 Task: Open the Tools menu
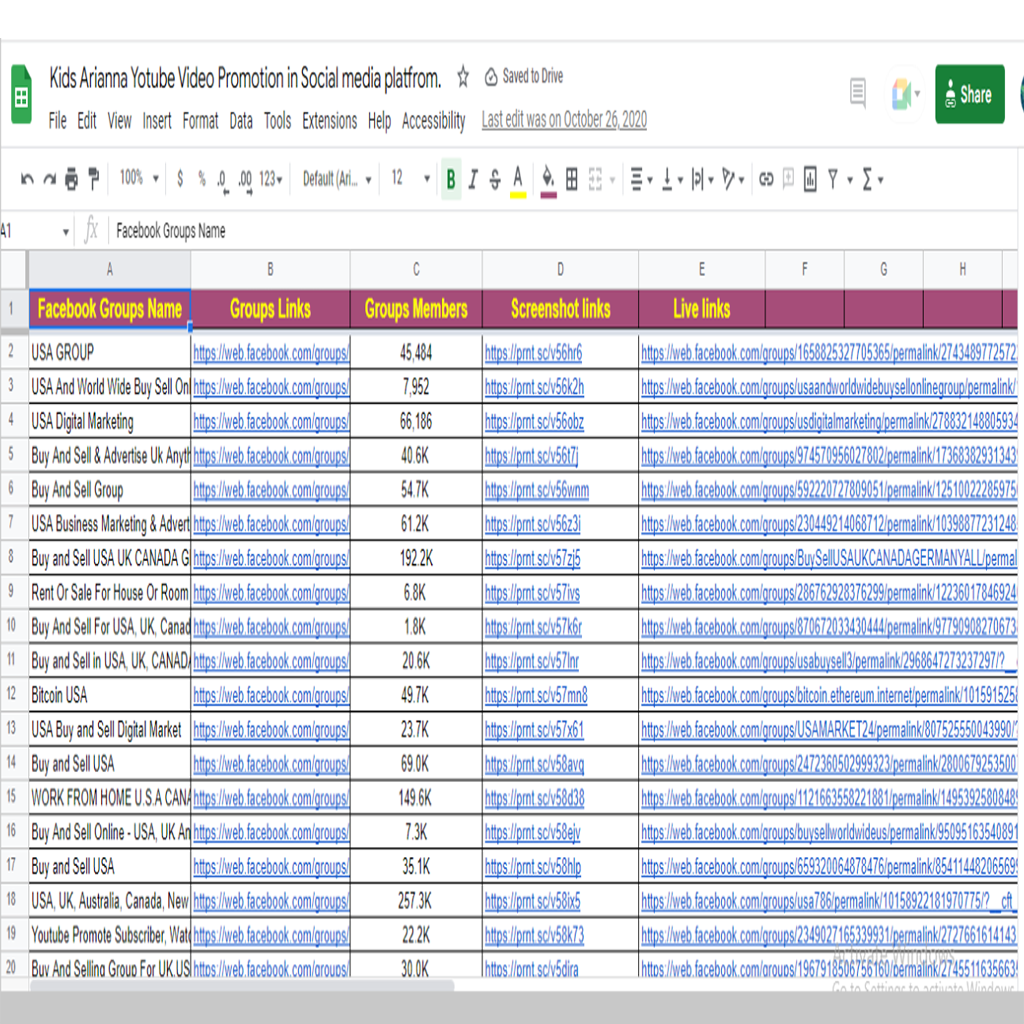(x=278, y=121)
